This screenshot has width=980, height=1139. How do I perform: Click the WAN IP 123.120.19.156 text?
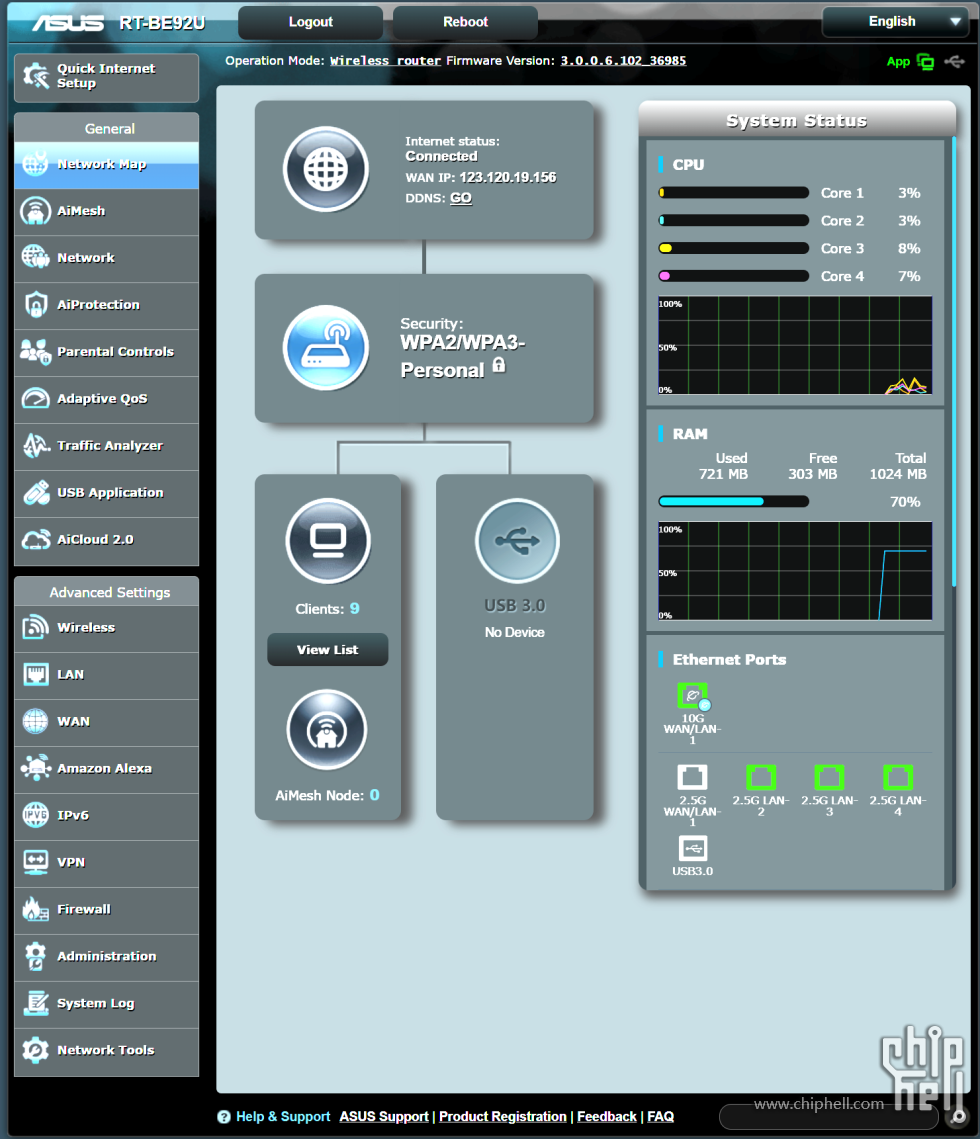[508, 177]
